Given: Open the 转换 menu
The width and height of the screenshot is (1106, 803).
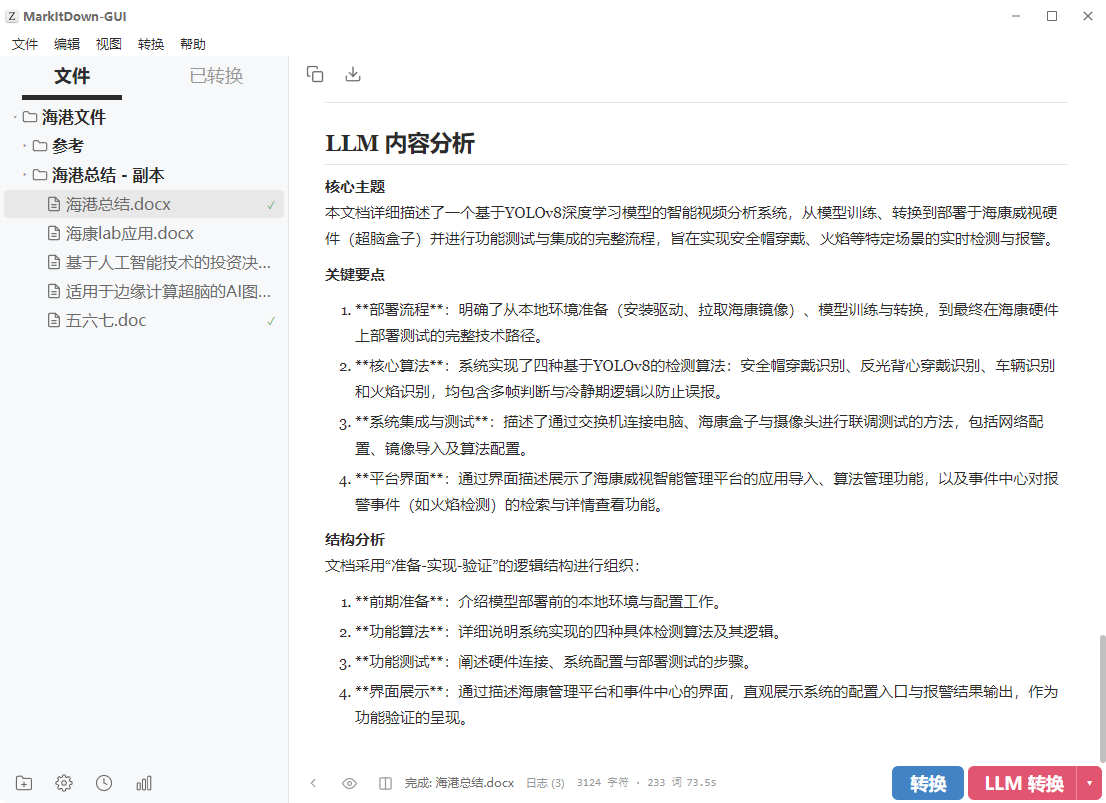Looking at the screenshot, I should 151,44.
